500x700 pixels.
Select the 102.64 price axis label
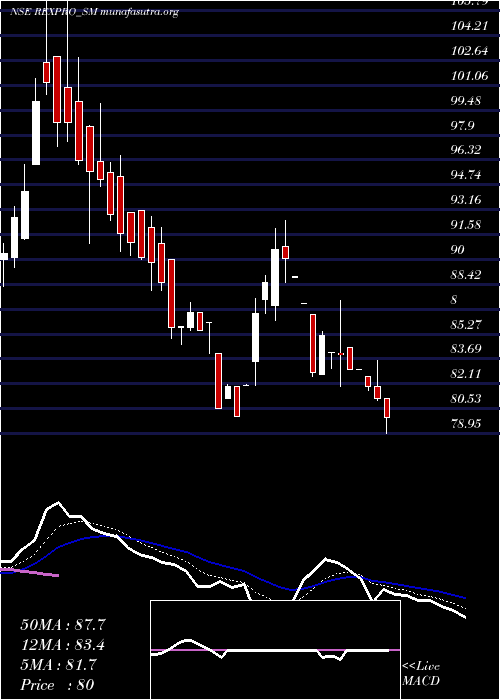(469, 51)
